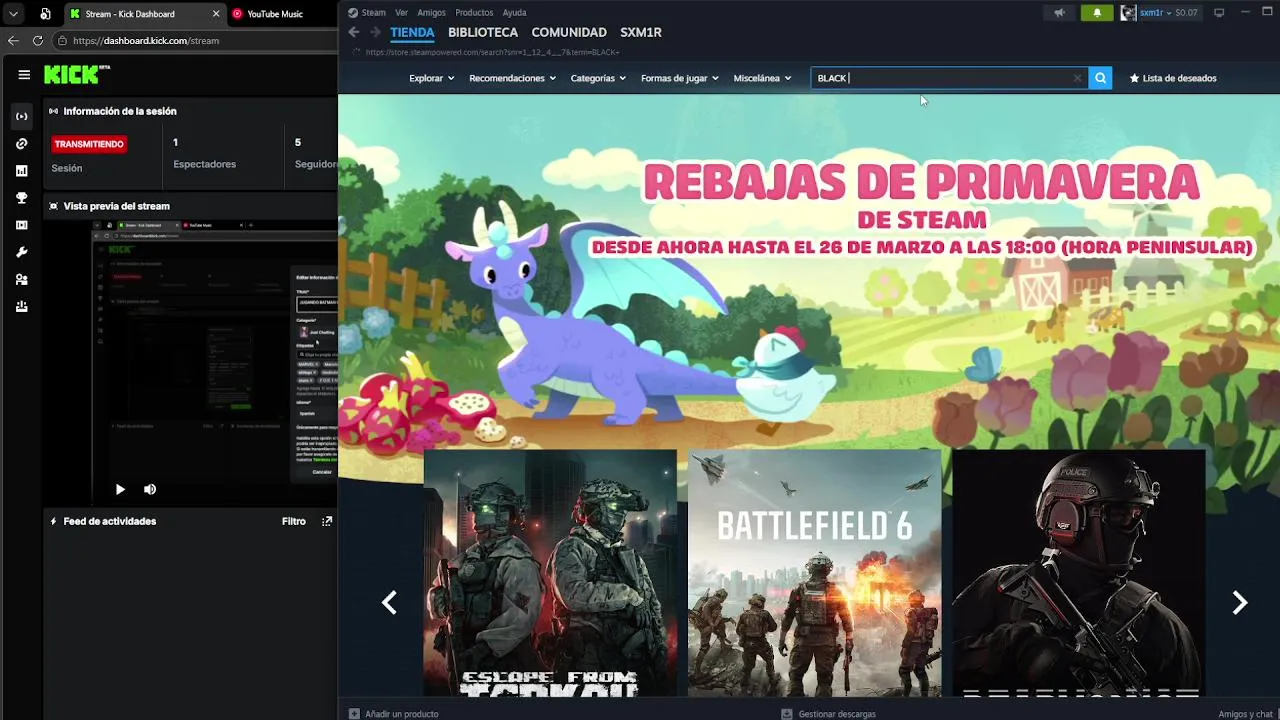Open the browser tab list dropdown
This screenshot has width=1280, height=720.
[13, 14]
